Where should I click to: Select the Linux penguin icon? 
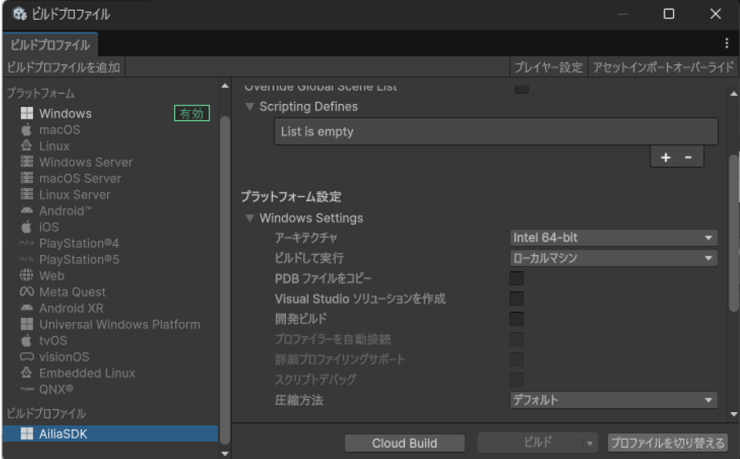point(27,146)
